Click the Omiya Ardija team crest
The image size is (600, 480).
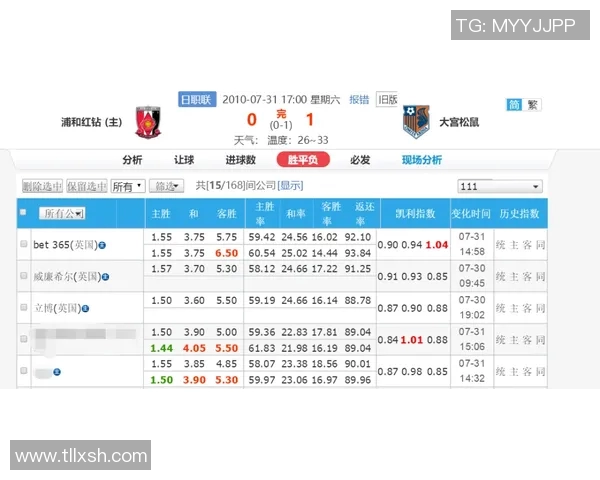pyautogui.click(x=416, y=122)
